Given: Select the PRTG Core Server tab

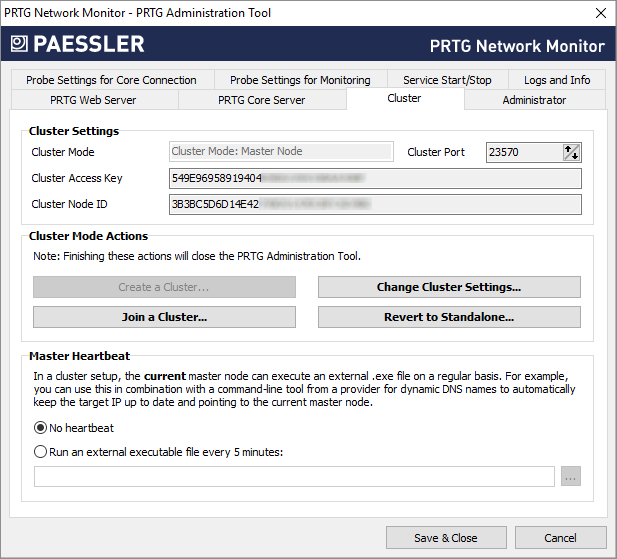Looking at the screenshot, I should coord(262,100).
